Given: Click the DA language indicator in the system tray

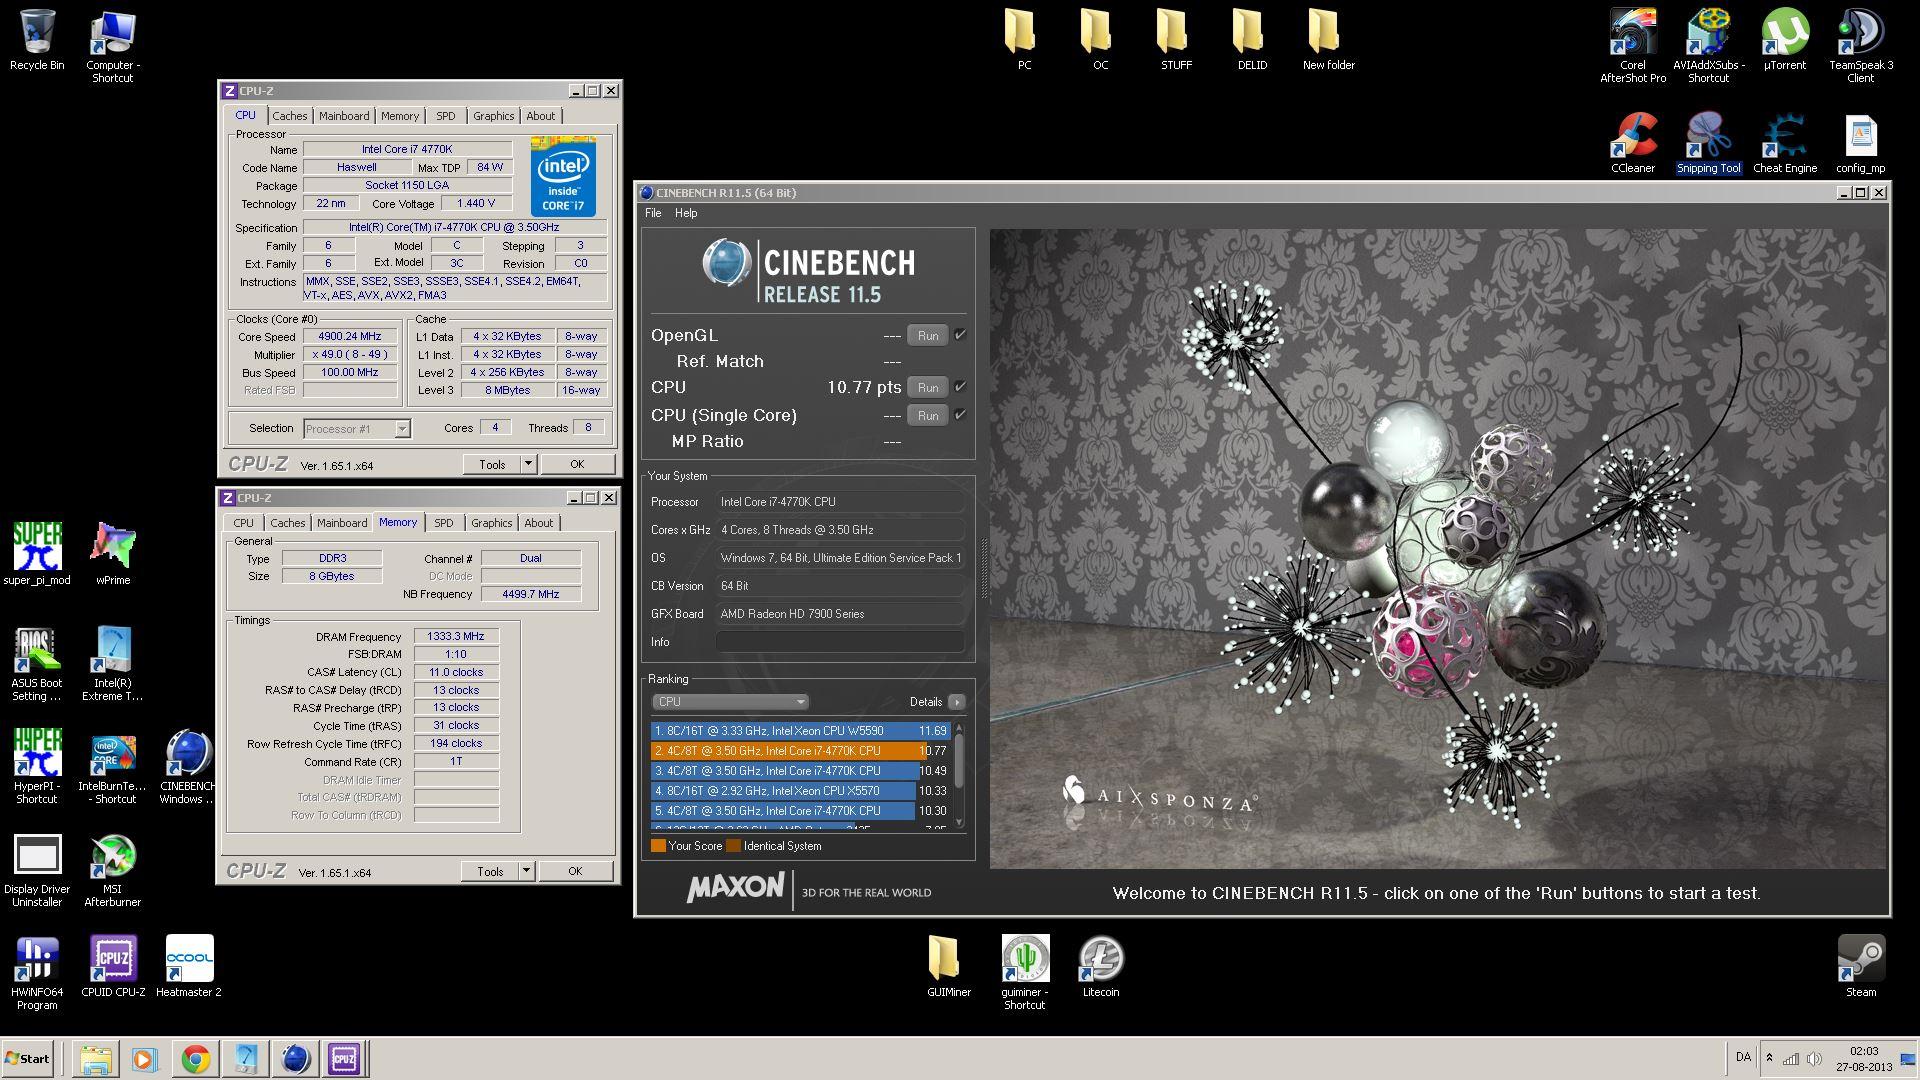Looking at the screenshot, I should tap(1743, 1057).
